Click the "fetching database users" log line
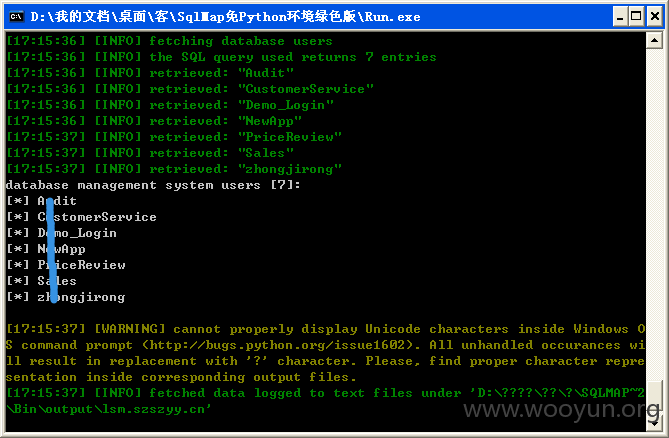 click(169, 41)
